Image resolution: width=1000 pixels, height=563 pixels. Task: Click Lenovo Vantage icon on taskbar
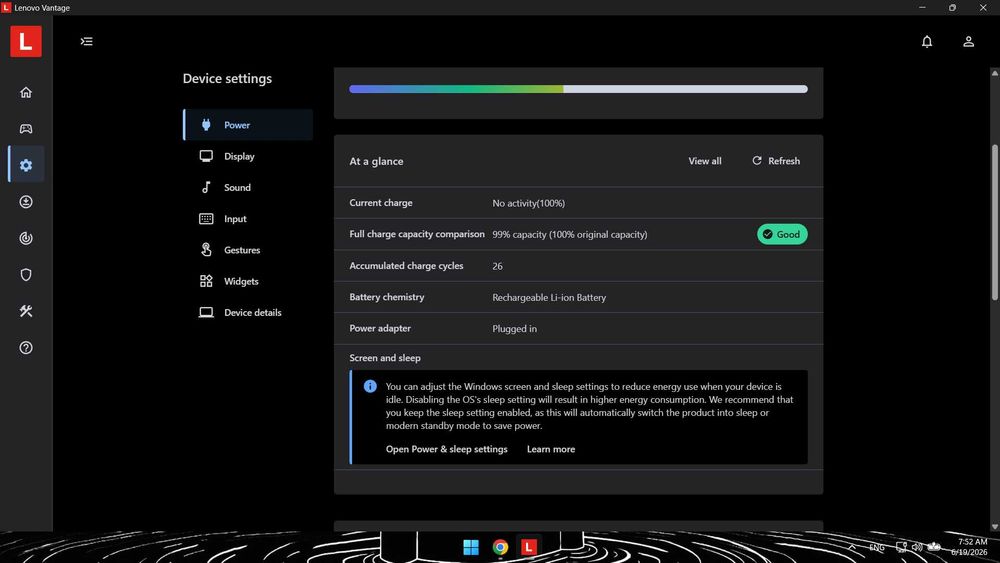[529, 547]
